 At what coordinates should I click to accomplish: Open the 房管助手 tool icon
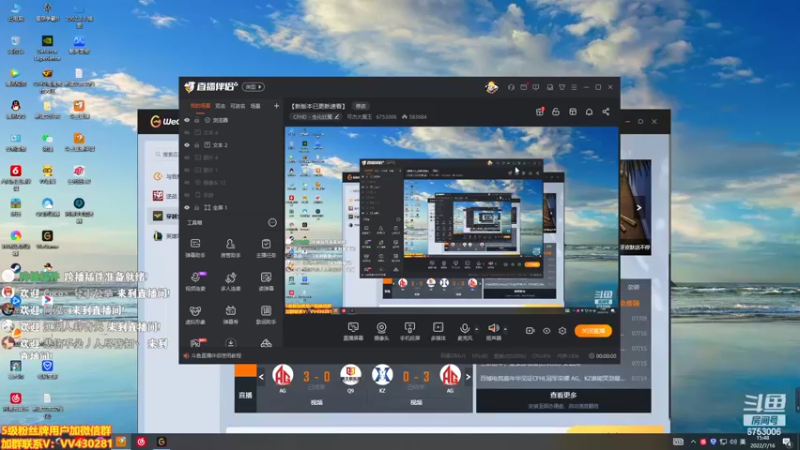coord(230,247)
